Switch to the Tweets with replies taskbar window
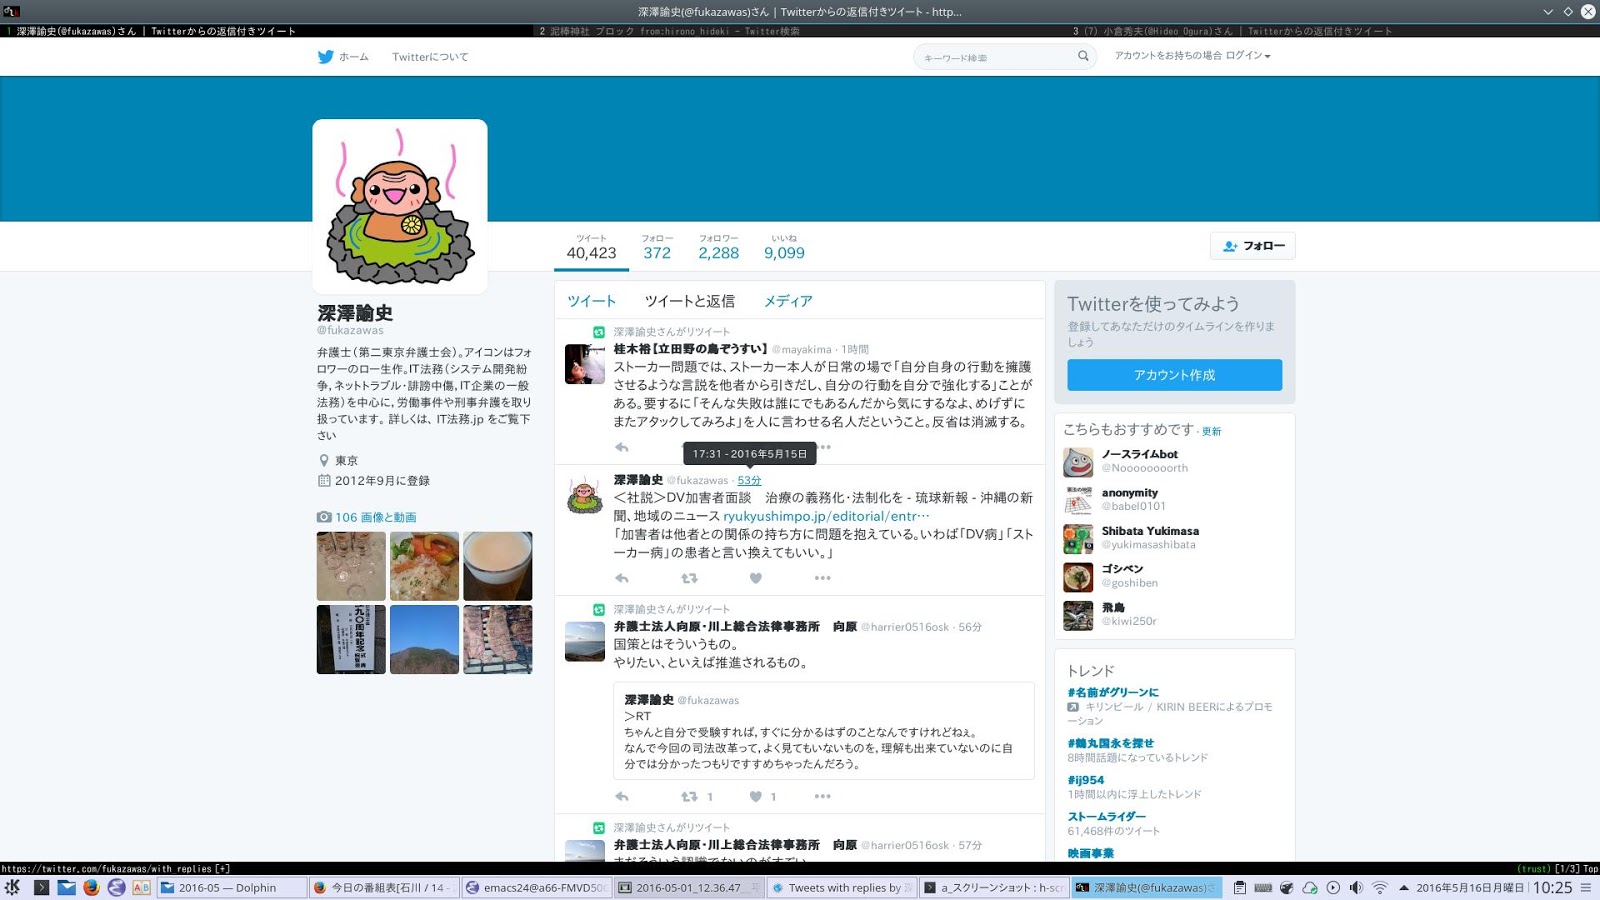 [x=841, y=887]
